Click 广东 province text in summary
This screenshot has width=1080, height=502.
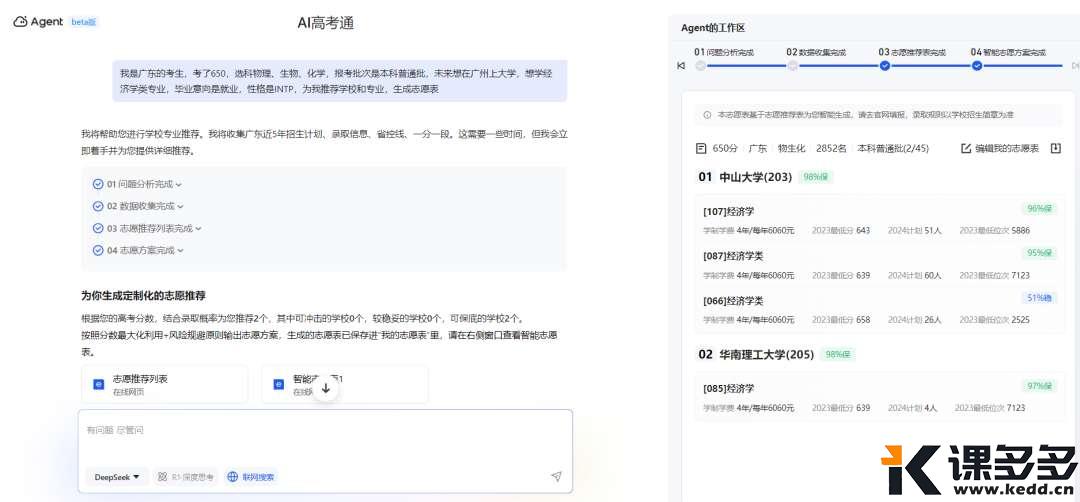pyautogui.click(x=758, y=148)
